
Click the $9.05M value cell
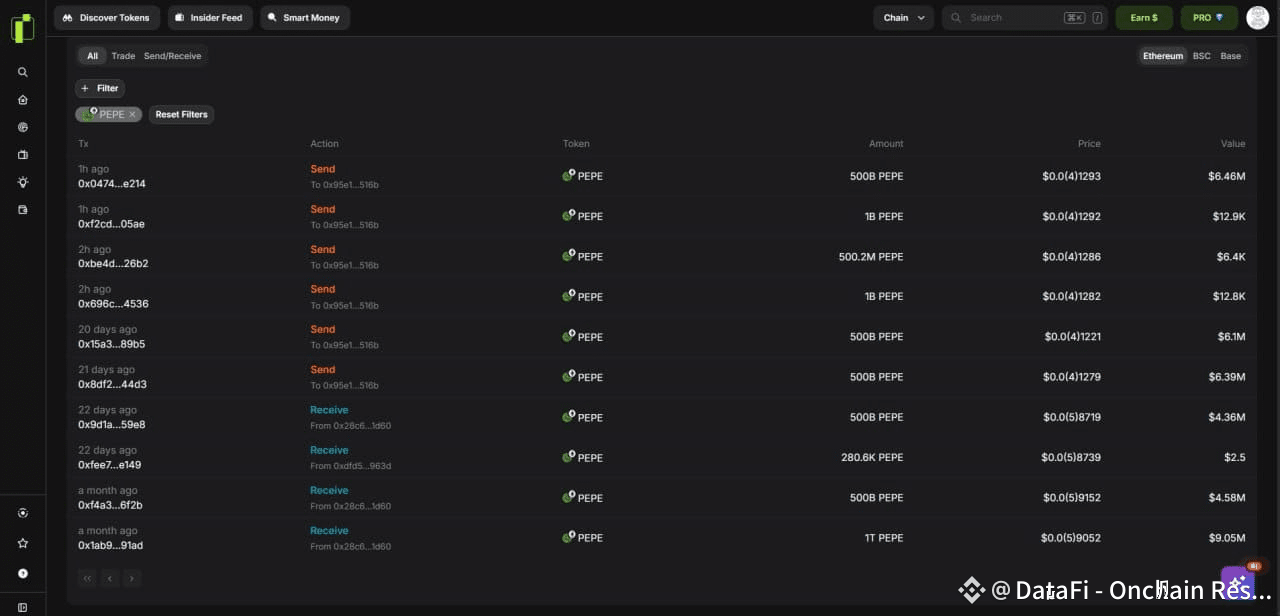click(x=1226, y=538)
